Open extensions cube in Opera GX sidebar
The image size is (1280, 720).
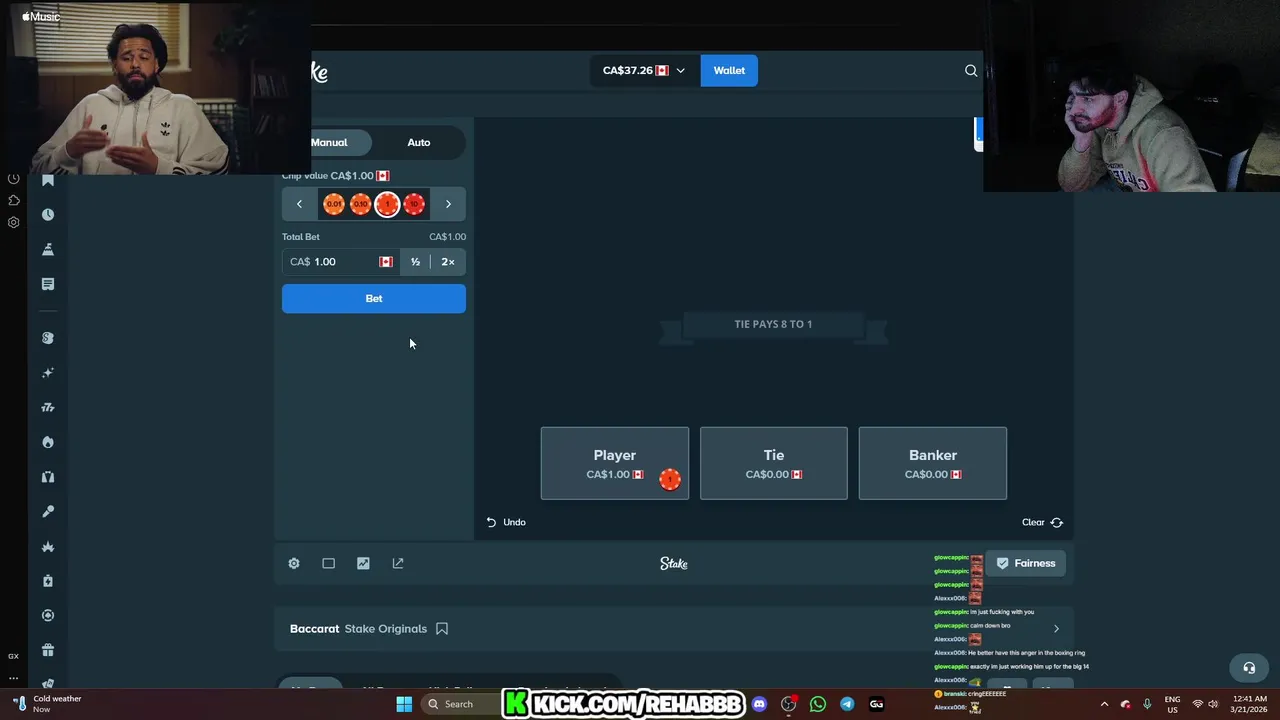[14, 200]
